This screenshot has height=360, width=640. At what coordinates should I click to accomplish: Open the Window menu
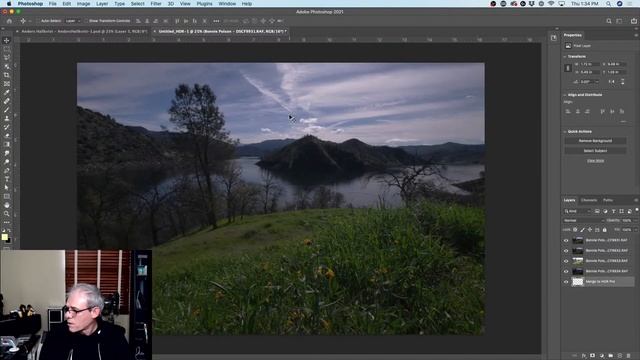227,4
